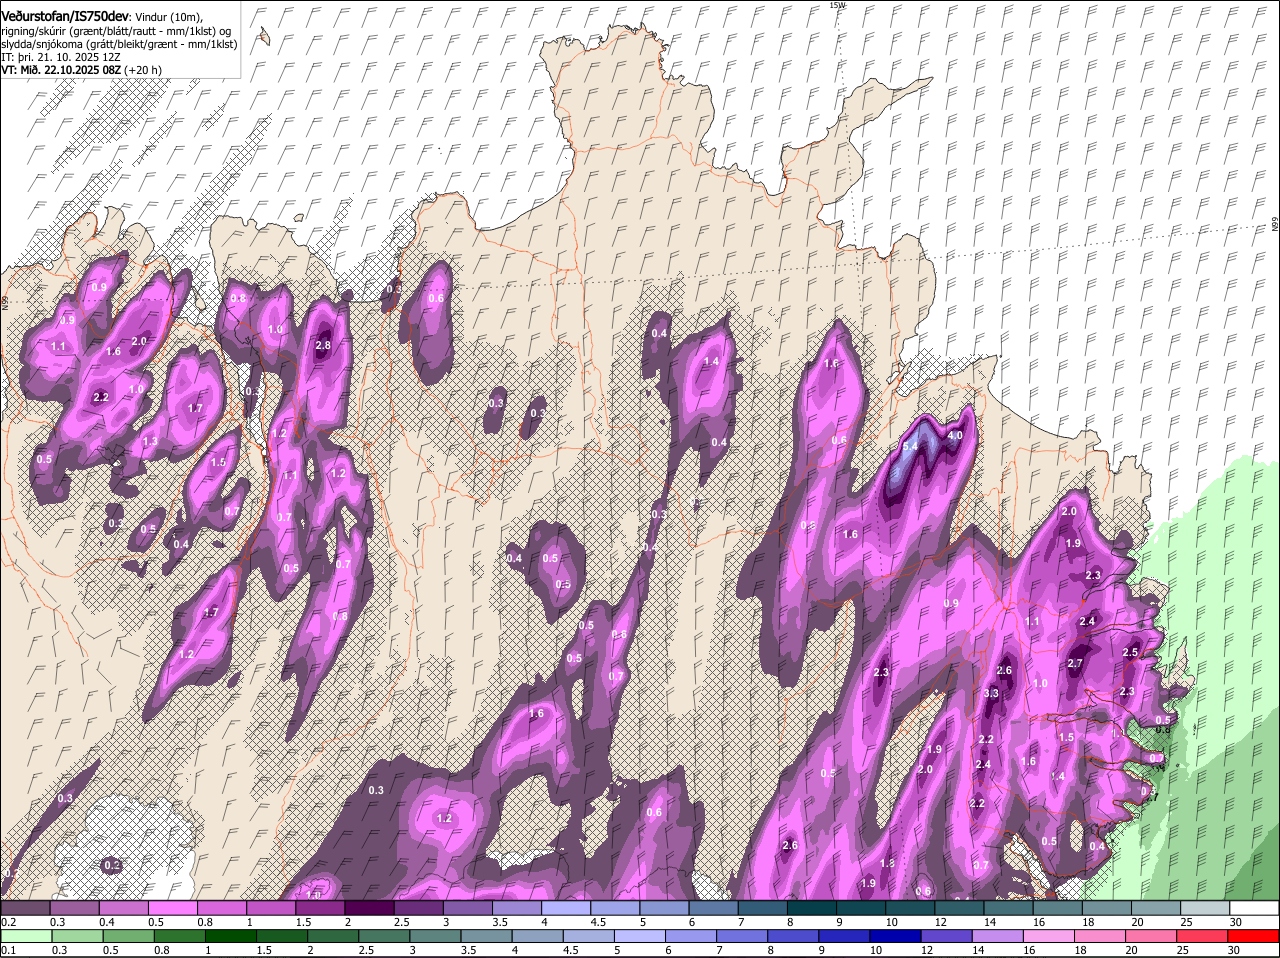Viewport: 1280px width, 958px height.
Task: Click the 2.8 precipitation value label
Action: (x=322, y=346)
